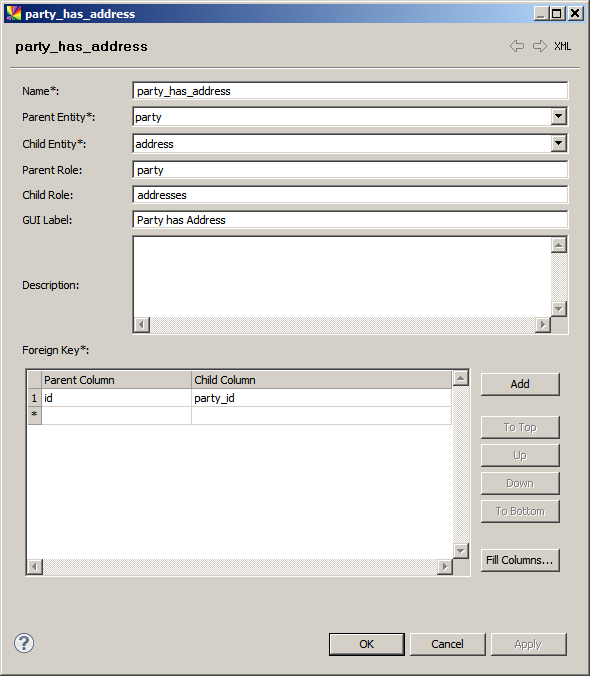Screen dimensions: 590x676
Task: Select row header number 1
Action: [x=34, y=398]
